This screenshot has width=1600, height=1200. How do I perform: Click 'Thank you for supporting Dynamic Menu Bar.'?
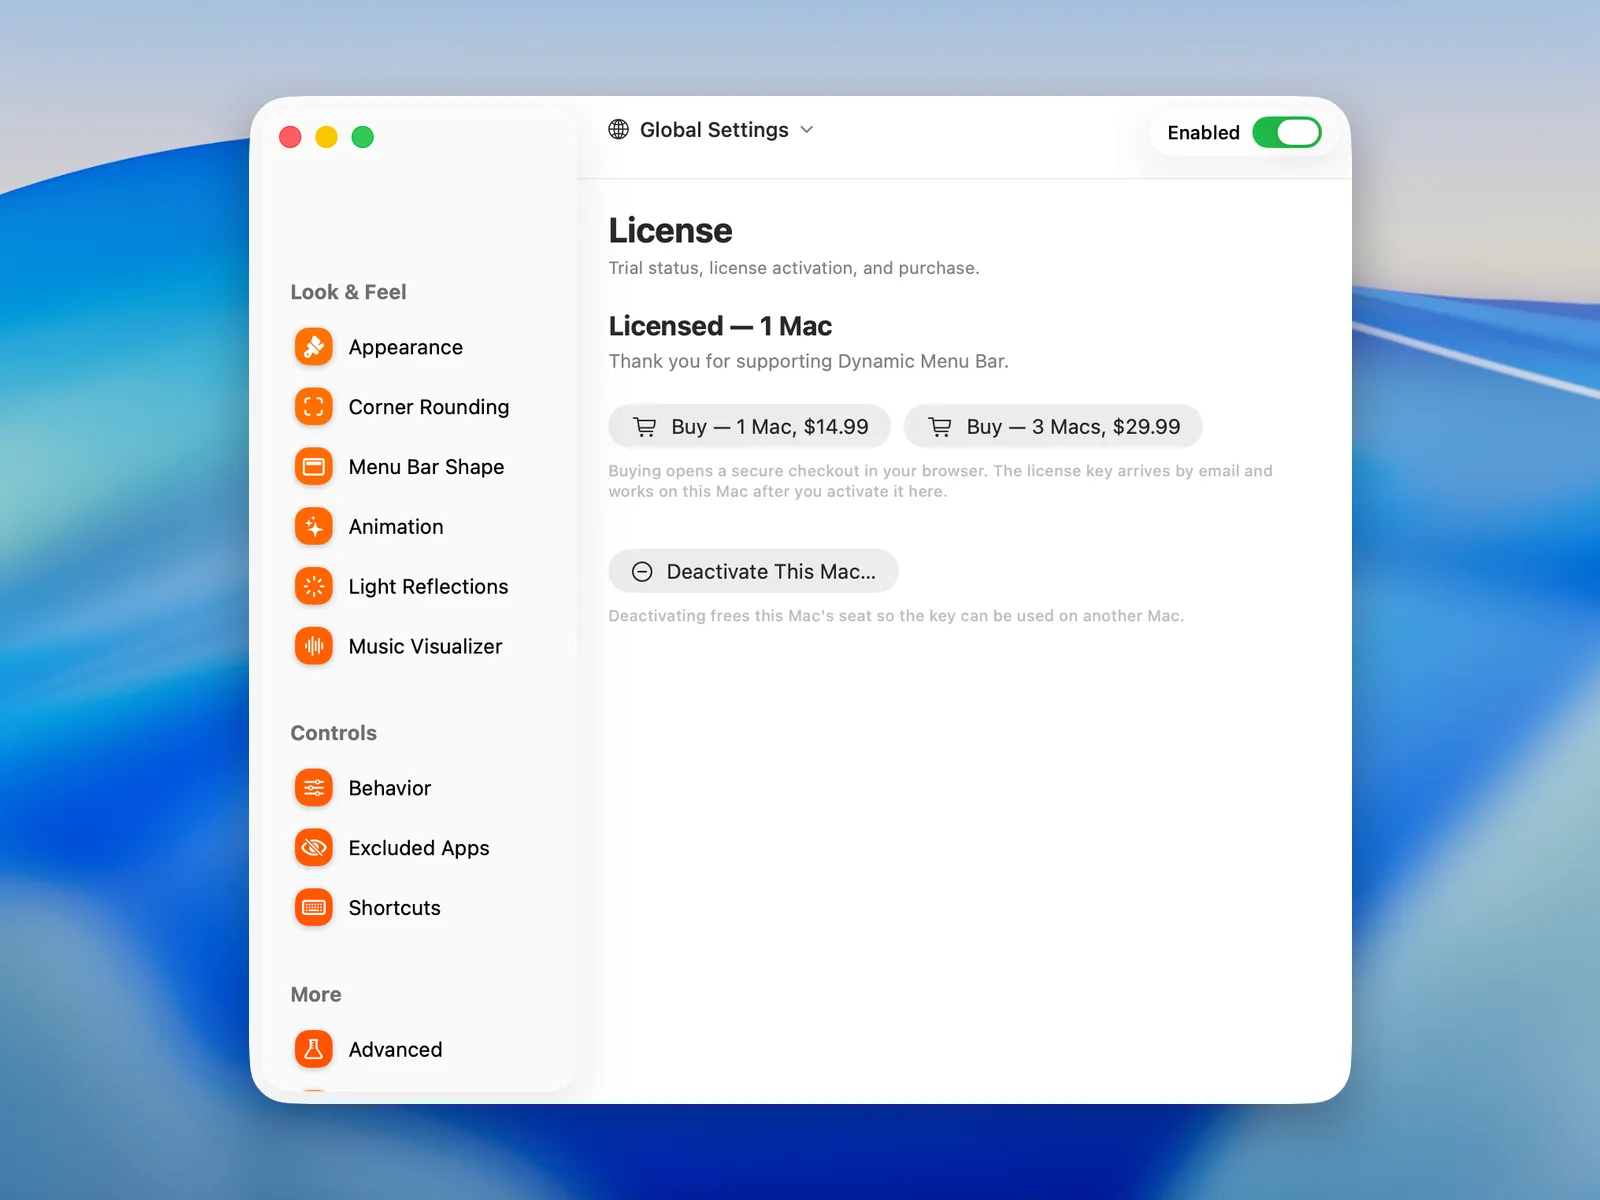coord(808,361)
